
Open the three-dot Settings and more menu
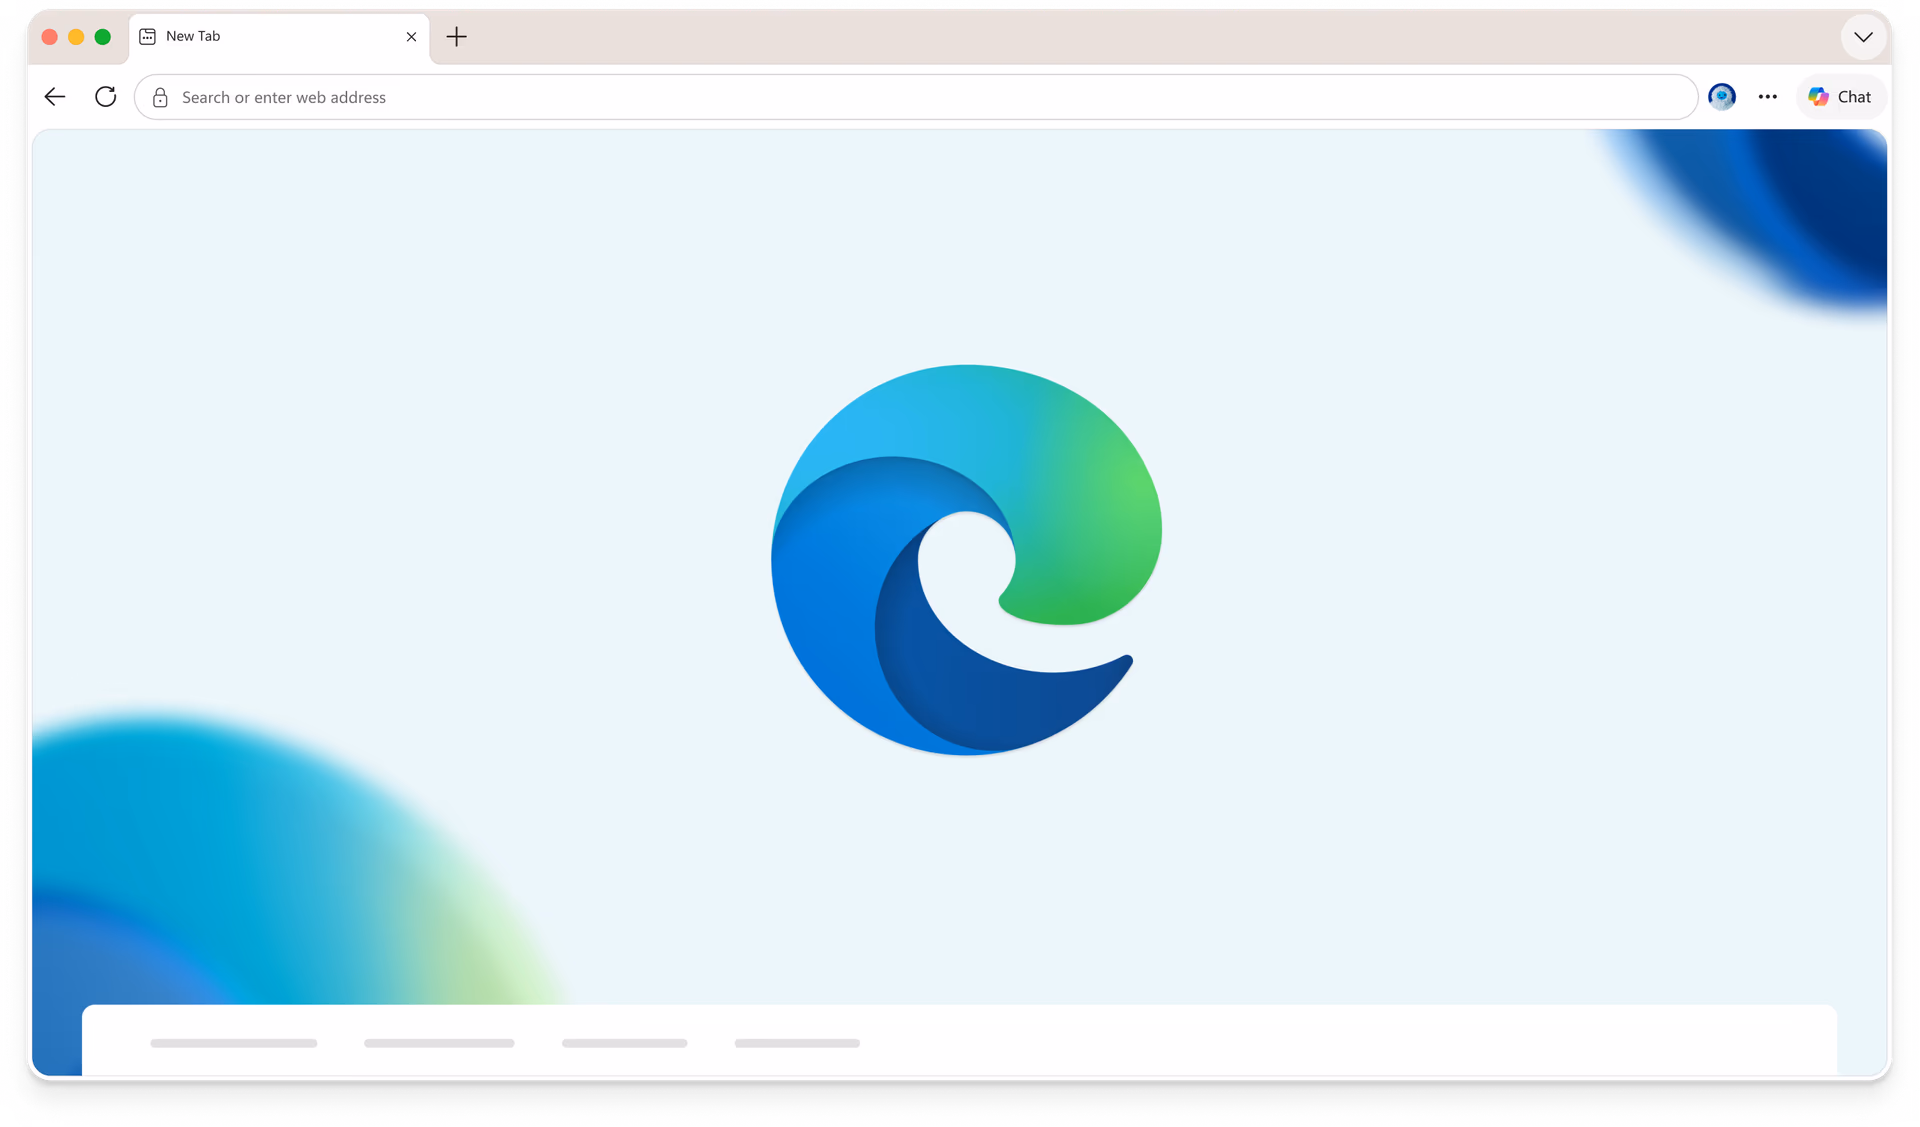(1768, 97)
